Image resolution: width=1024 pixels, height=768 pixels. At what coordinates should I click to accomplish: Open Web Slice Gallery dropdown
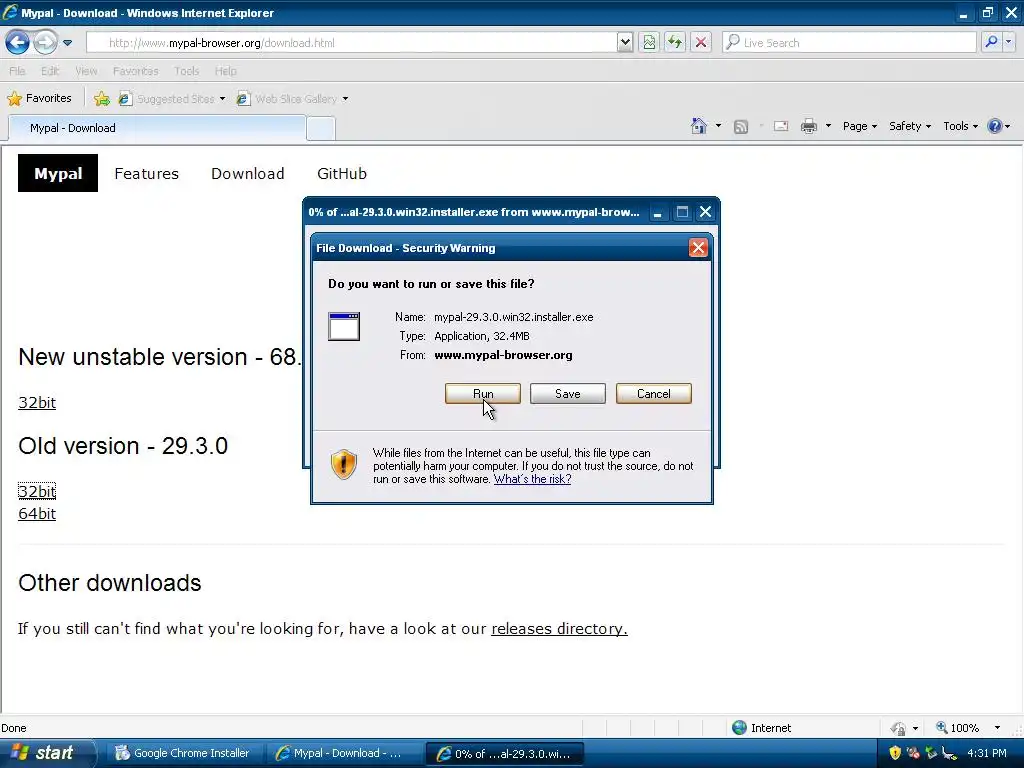(x=292, y=99)
